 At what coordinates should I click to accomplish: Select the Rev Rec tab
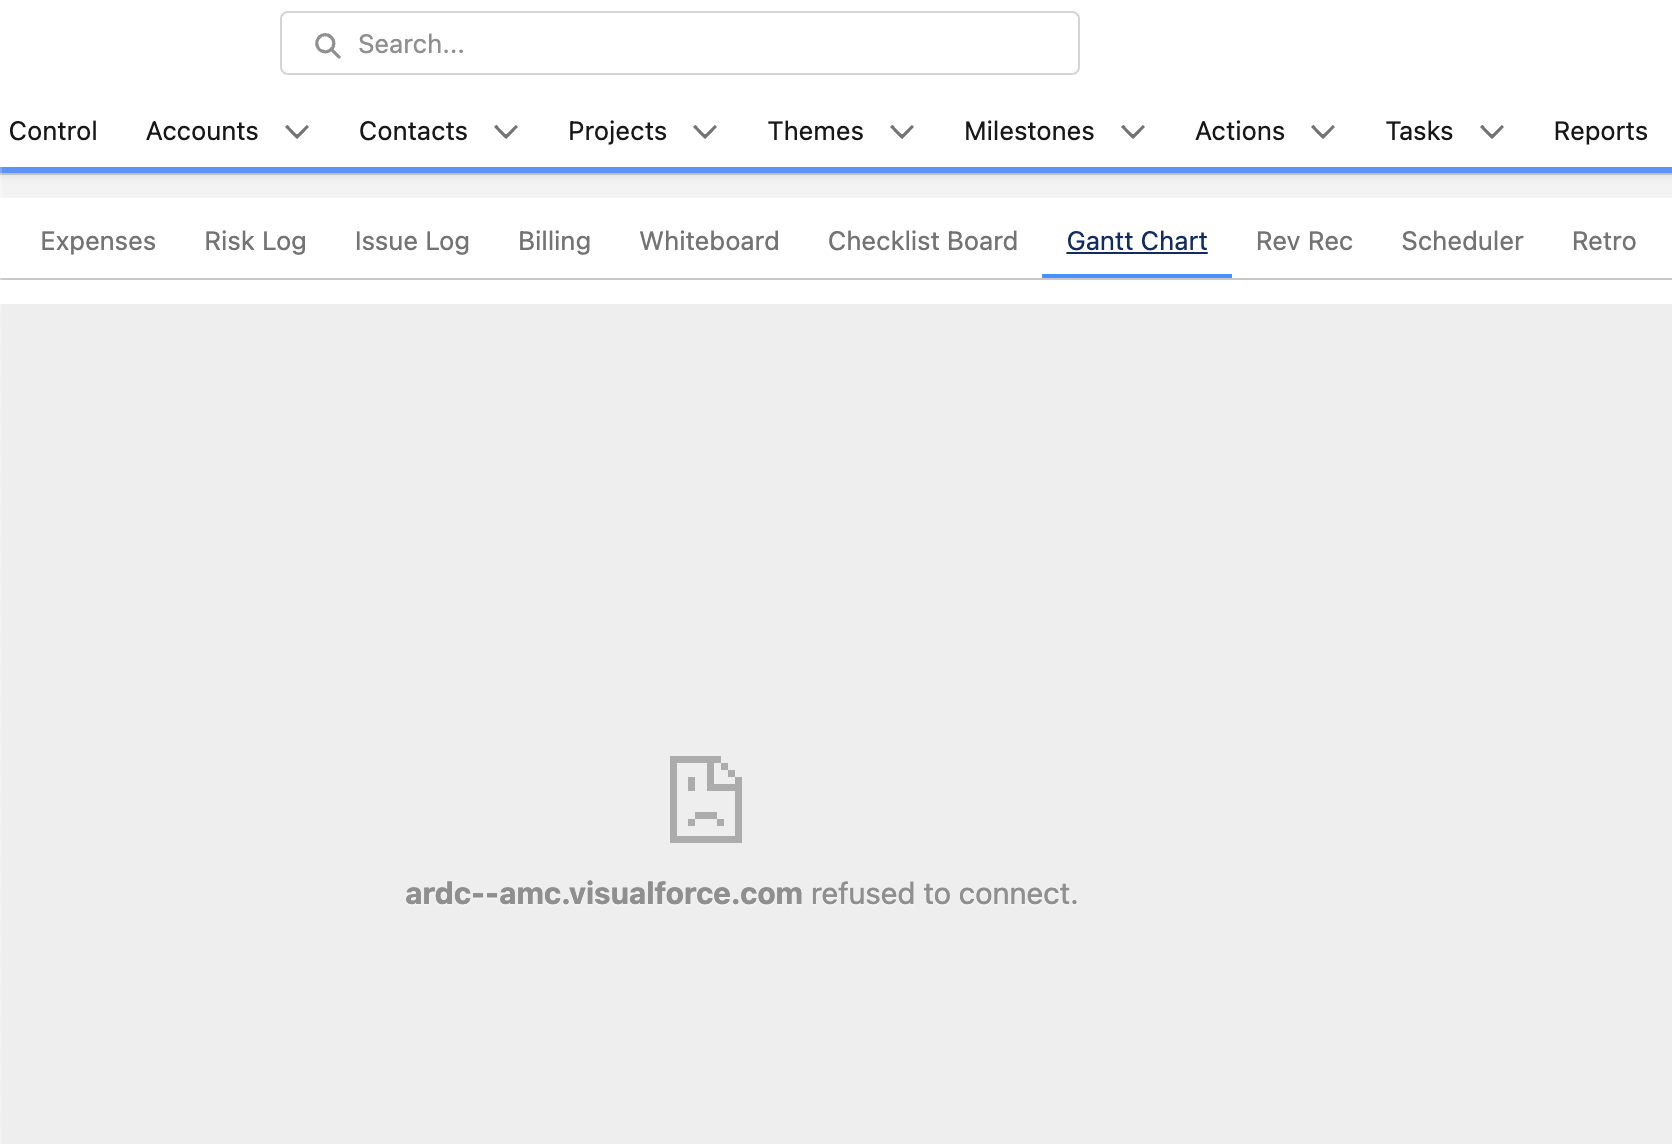click(x=1303, y=241)
